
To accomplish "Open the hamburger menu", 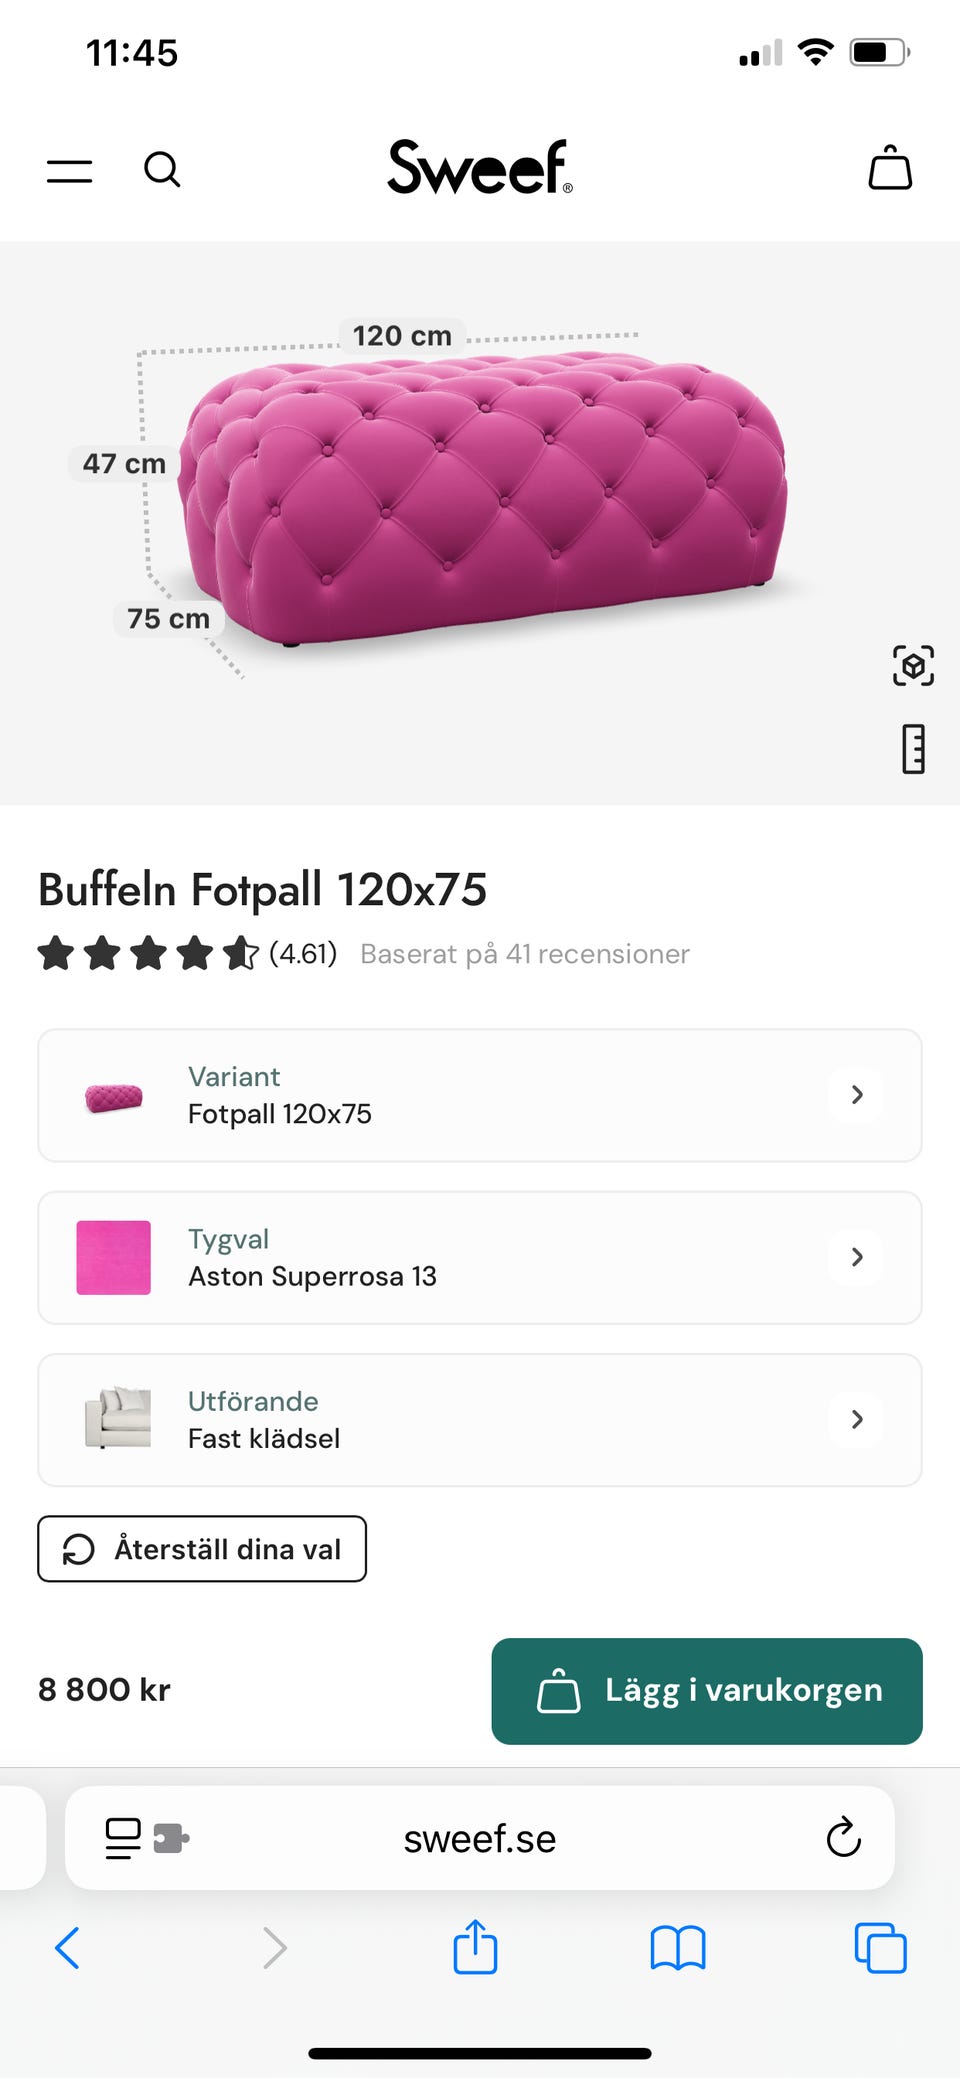I will [69, 171].
